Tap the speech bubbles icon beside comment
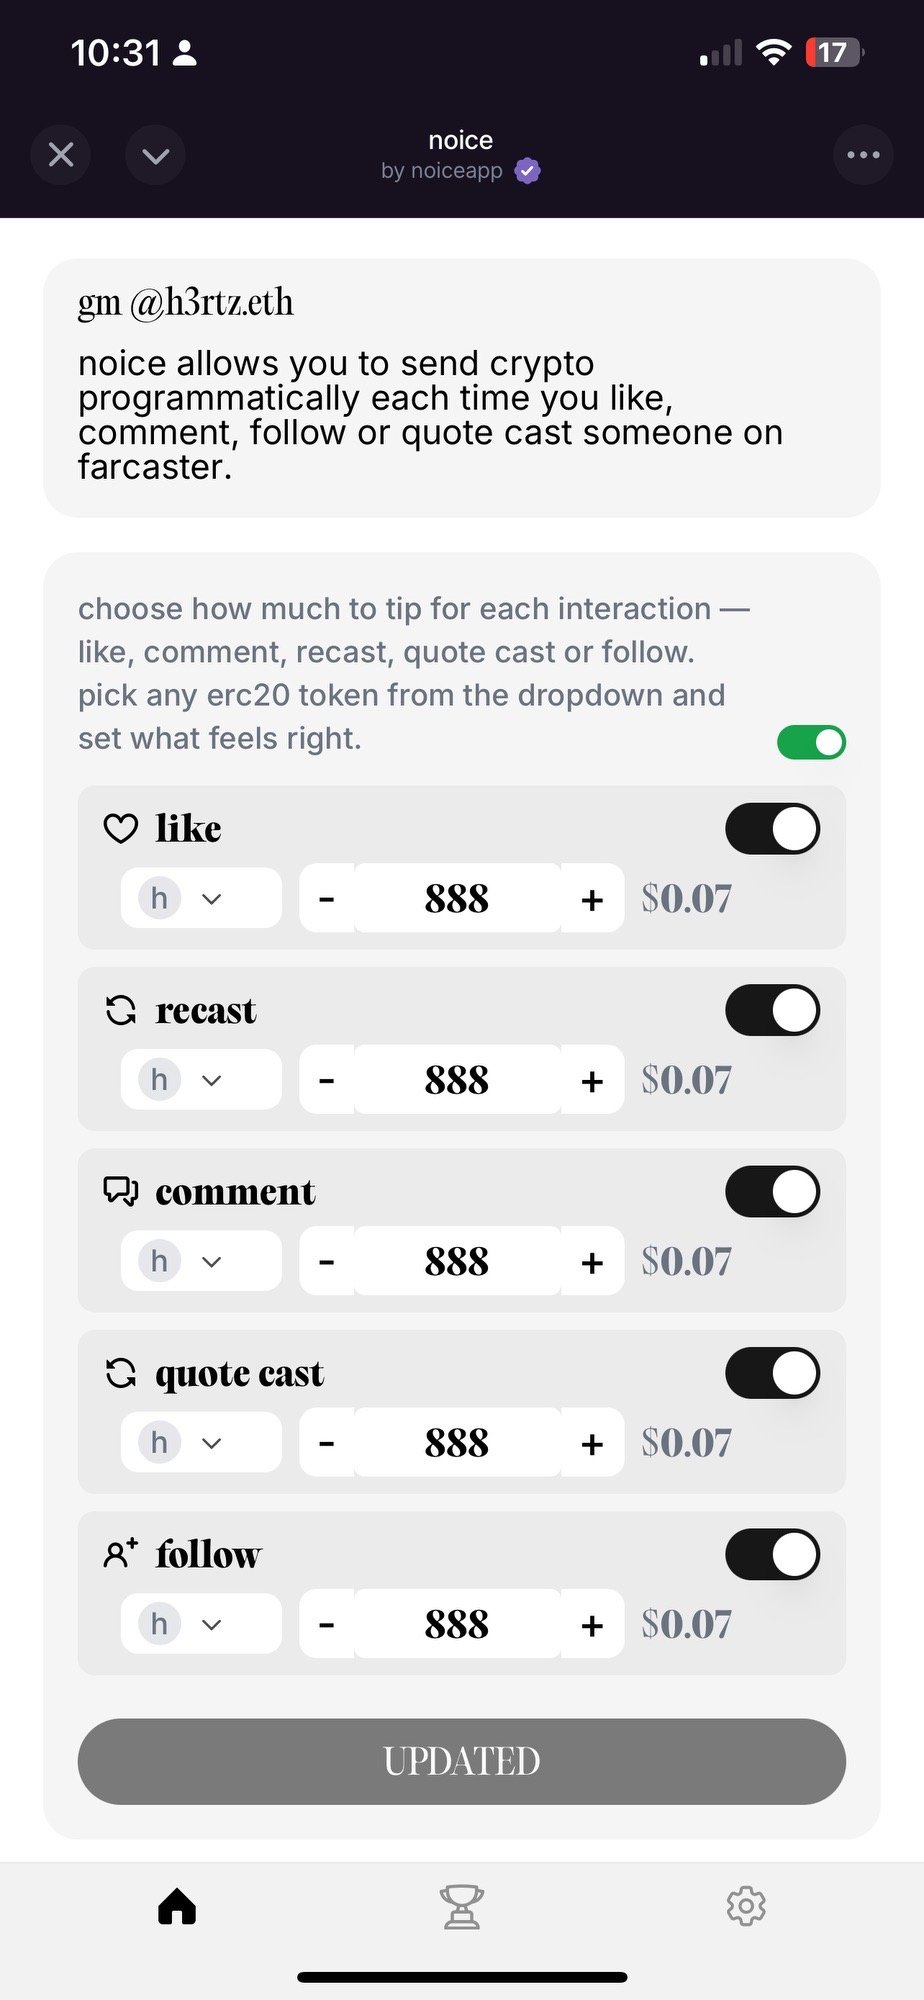The height and width of the screenshot is (2000, 924). 121,1191
